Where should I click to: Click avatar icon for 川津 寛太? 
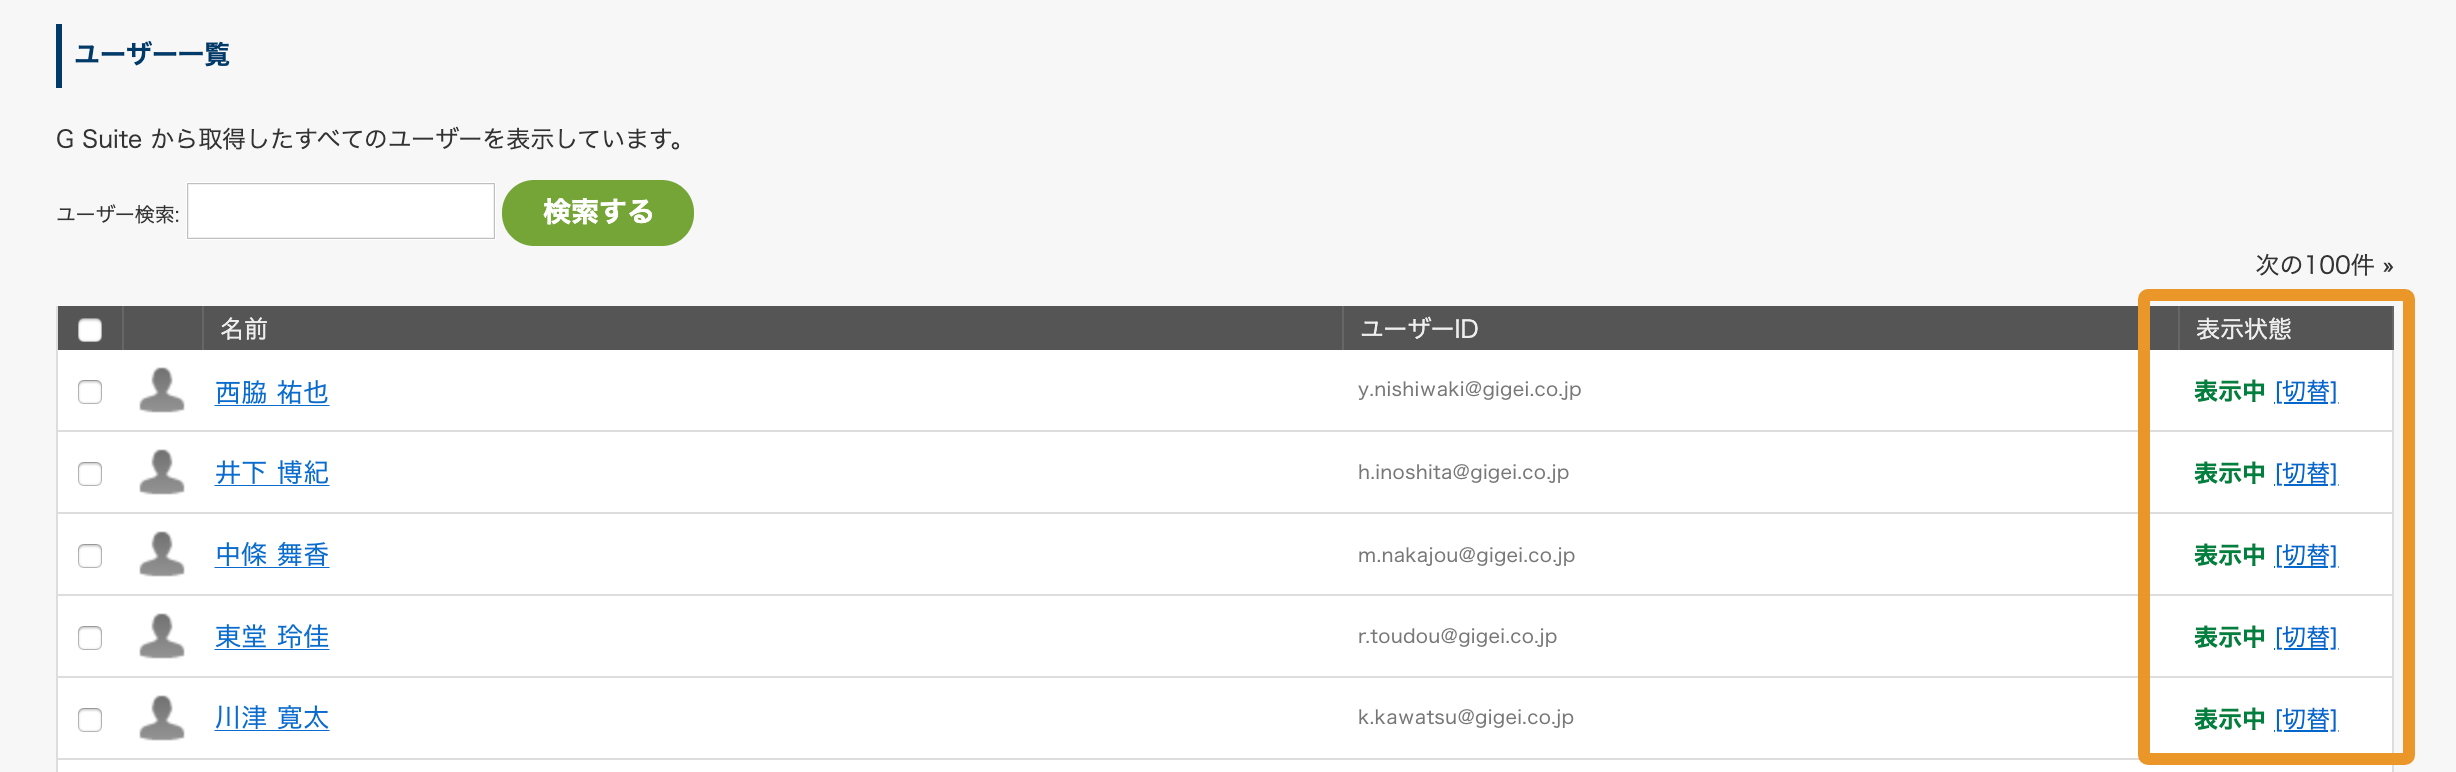[x=162, y=718]
